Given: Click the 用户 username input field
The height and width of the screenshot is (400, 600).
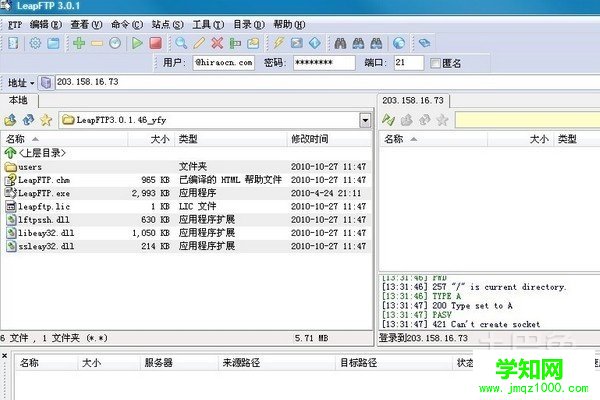Looking at the screenshot, I should pos(223,63).
